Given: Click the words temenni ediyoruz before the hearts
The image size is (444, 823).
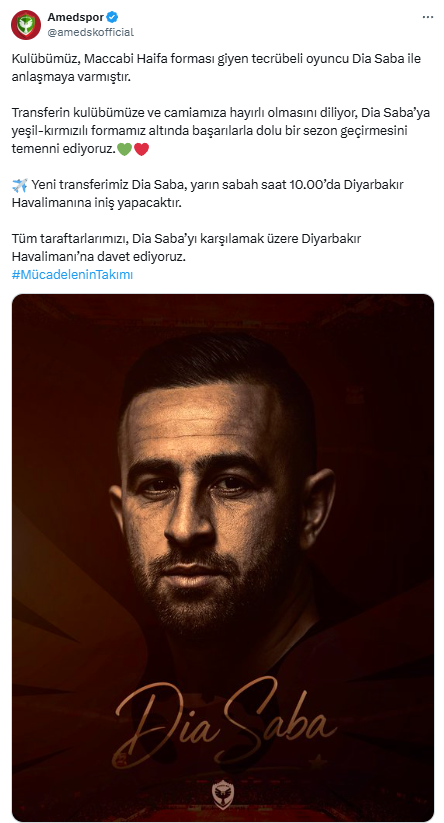Looking at the screenshot, I should (x=63, y=150).
